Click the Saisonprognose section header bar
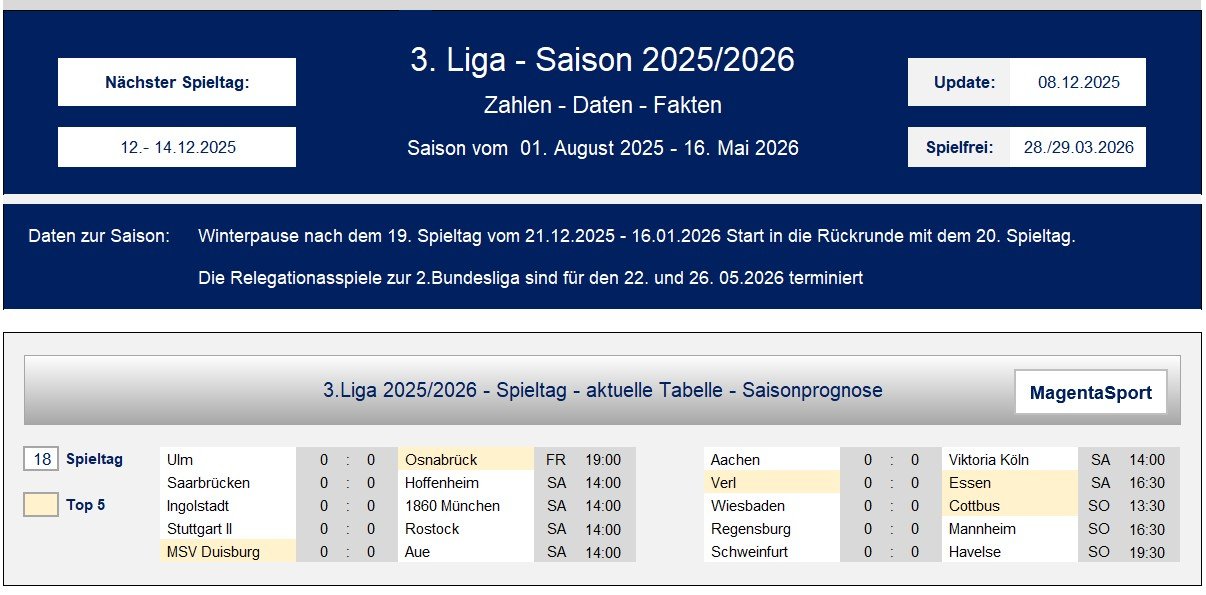This screenshot has width=1206, height=595. click(602, 391)
